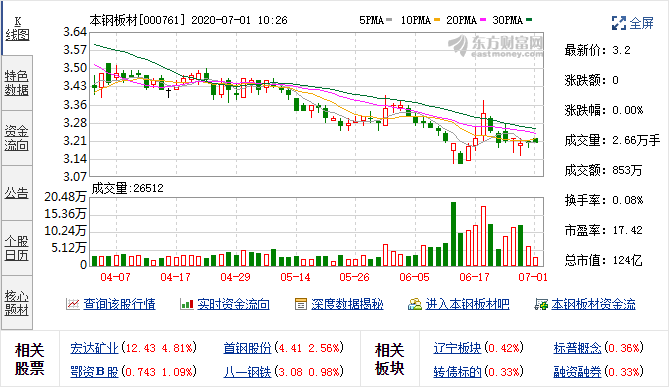Open related stock 首钢股份
The height and width of the screenshot is (387, 670).
[x=247, y=348]
